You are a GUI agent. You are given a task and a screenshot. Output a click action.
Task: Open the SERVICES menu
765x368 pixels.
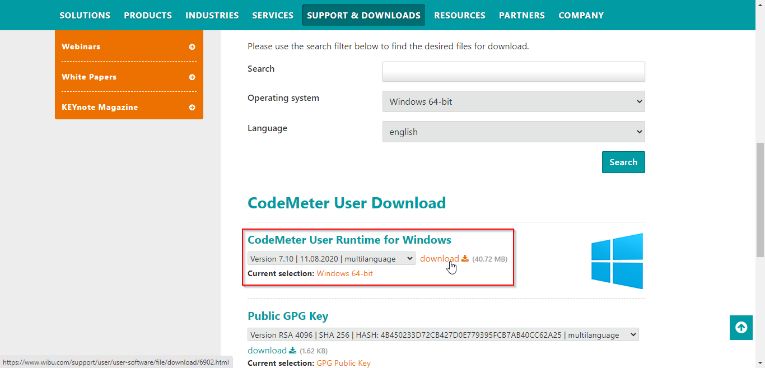pyautogui.click(x=273, y=15)
